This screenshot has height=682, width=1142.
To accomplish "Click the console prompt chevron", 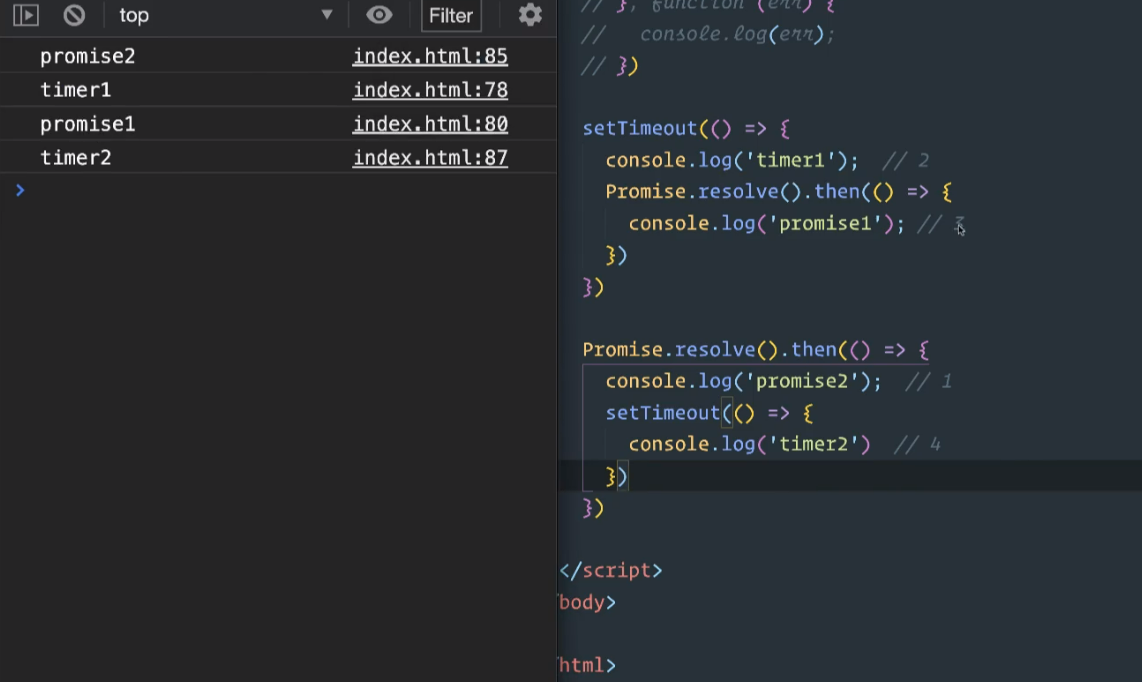I will pos(20,190).
